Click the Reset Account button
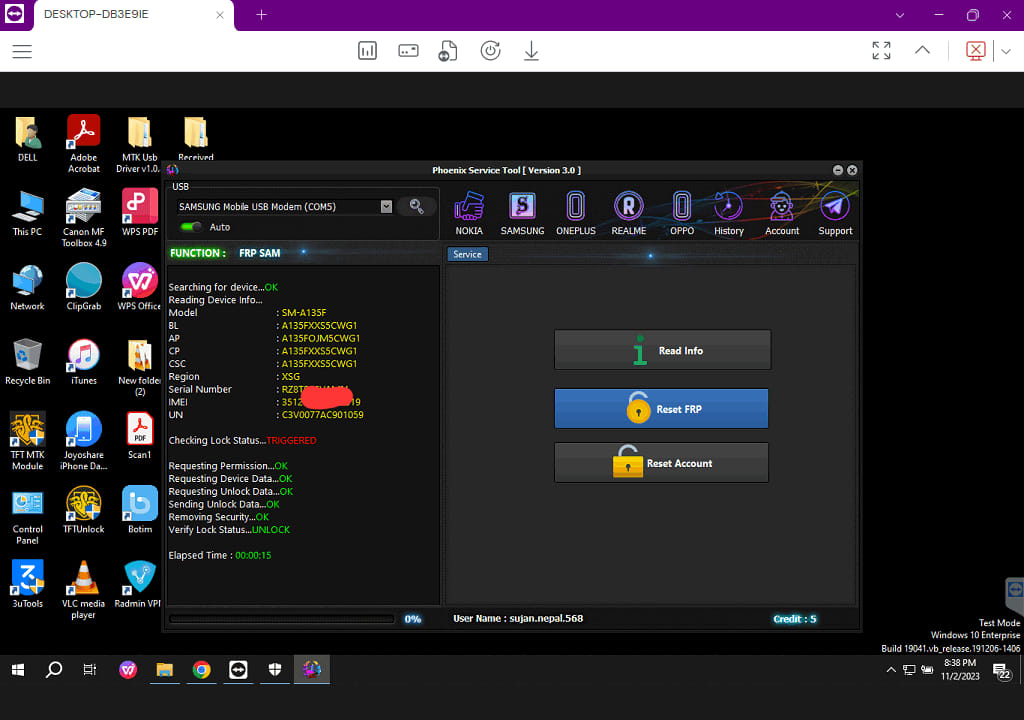Image resolution: width=1024 pixels, height=720 pixels. (x=661, y=463)
